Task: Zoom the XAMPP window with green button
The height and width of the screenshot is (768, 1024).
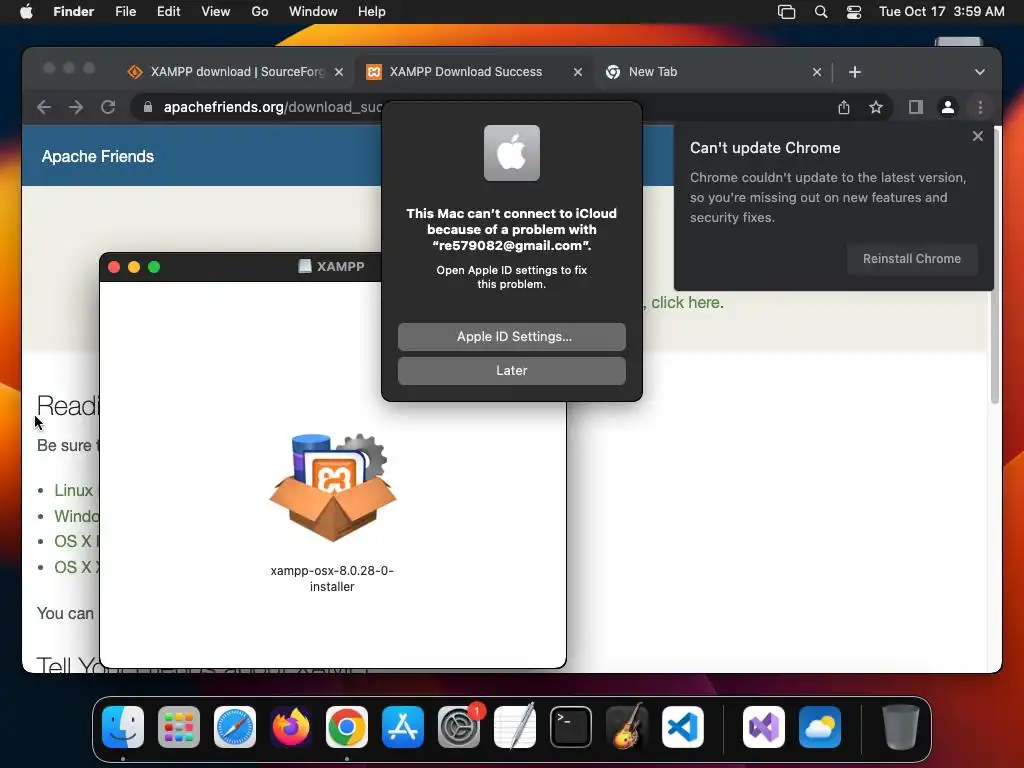Action: (x=154, y=267)
